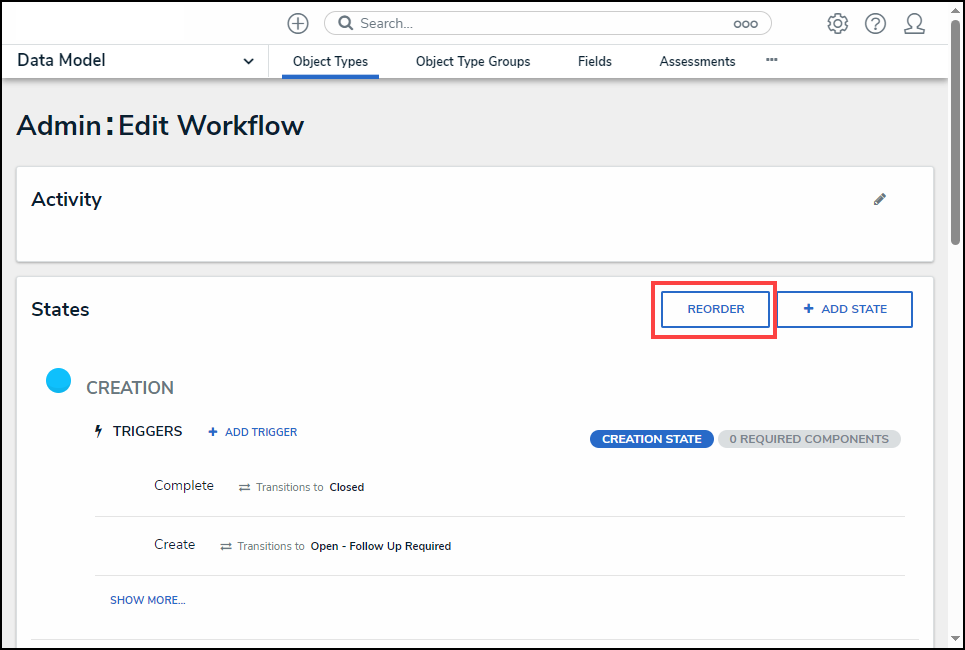965x650 pixels.
Task: Click the magnifying glass search icon
Action: (344, 23)
